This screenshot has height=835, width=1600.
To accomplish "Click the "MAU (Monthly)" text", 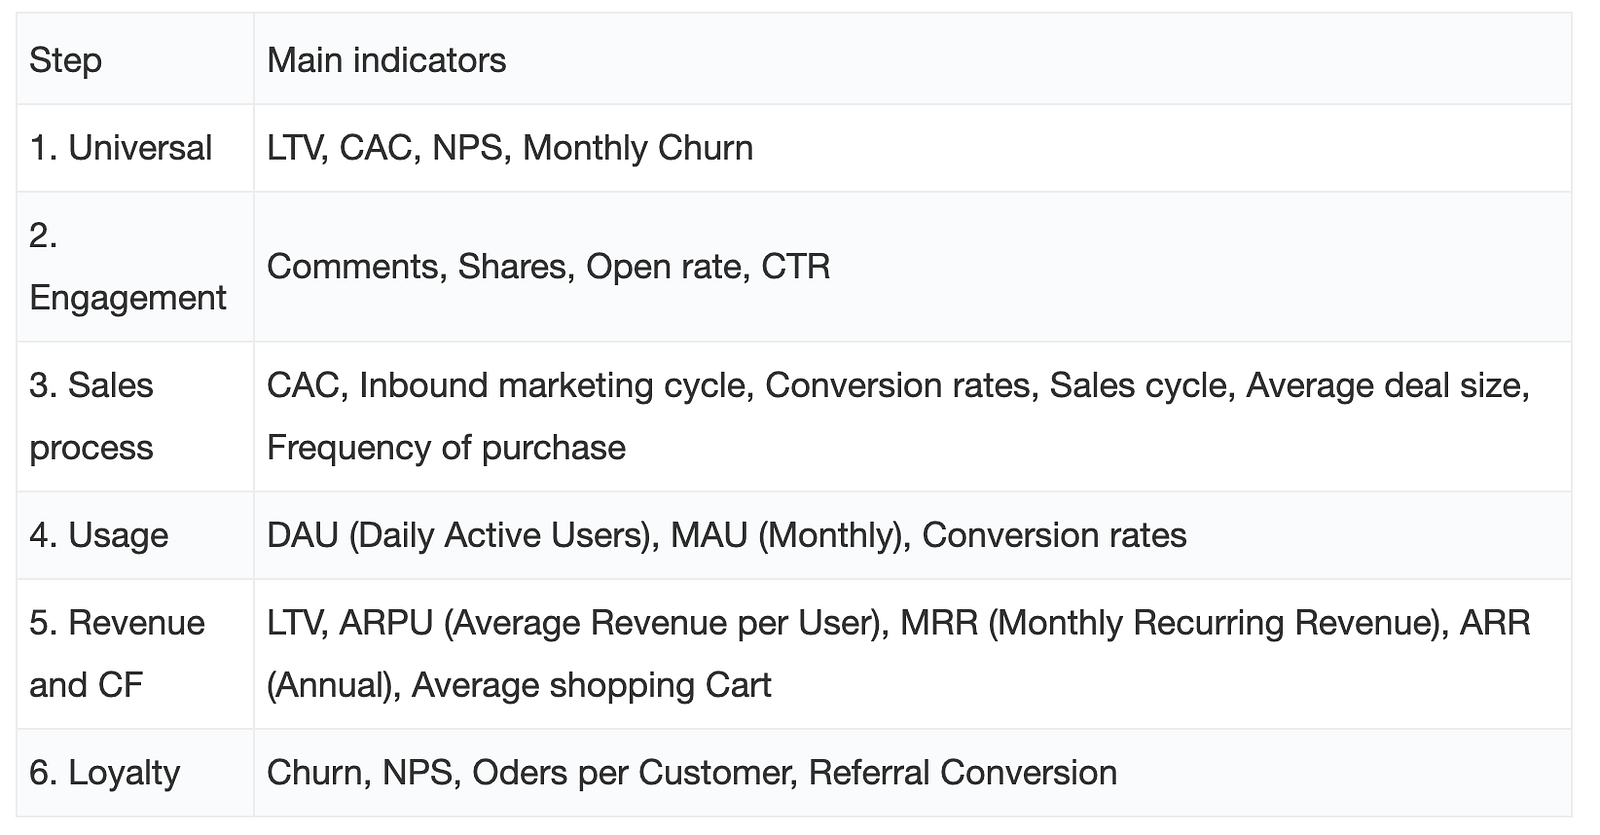I will tap(788, 536).
